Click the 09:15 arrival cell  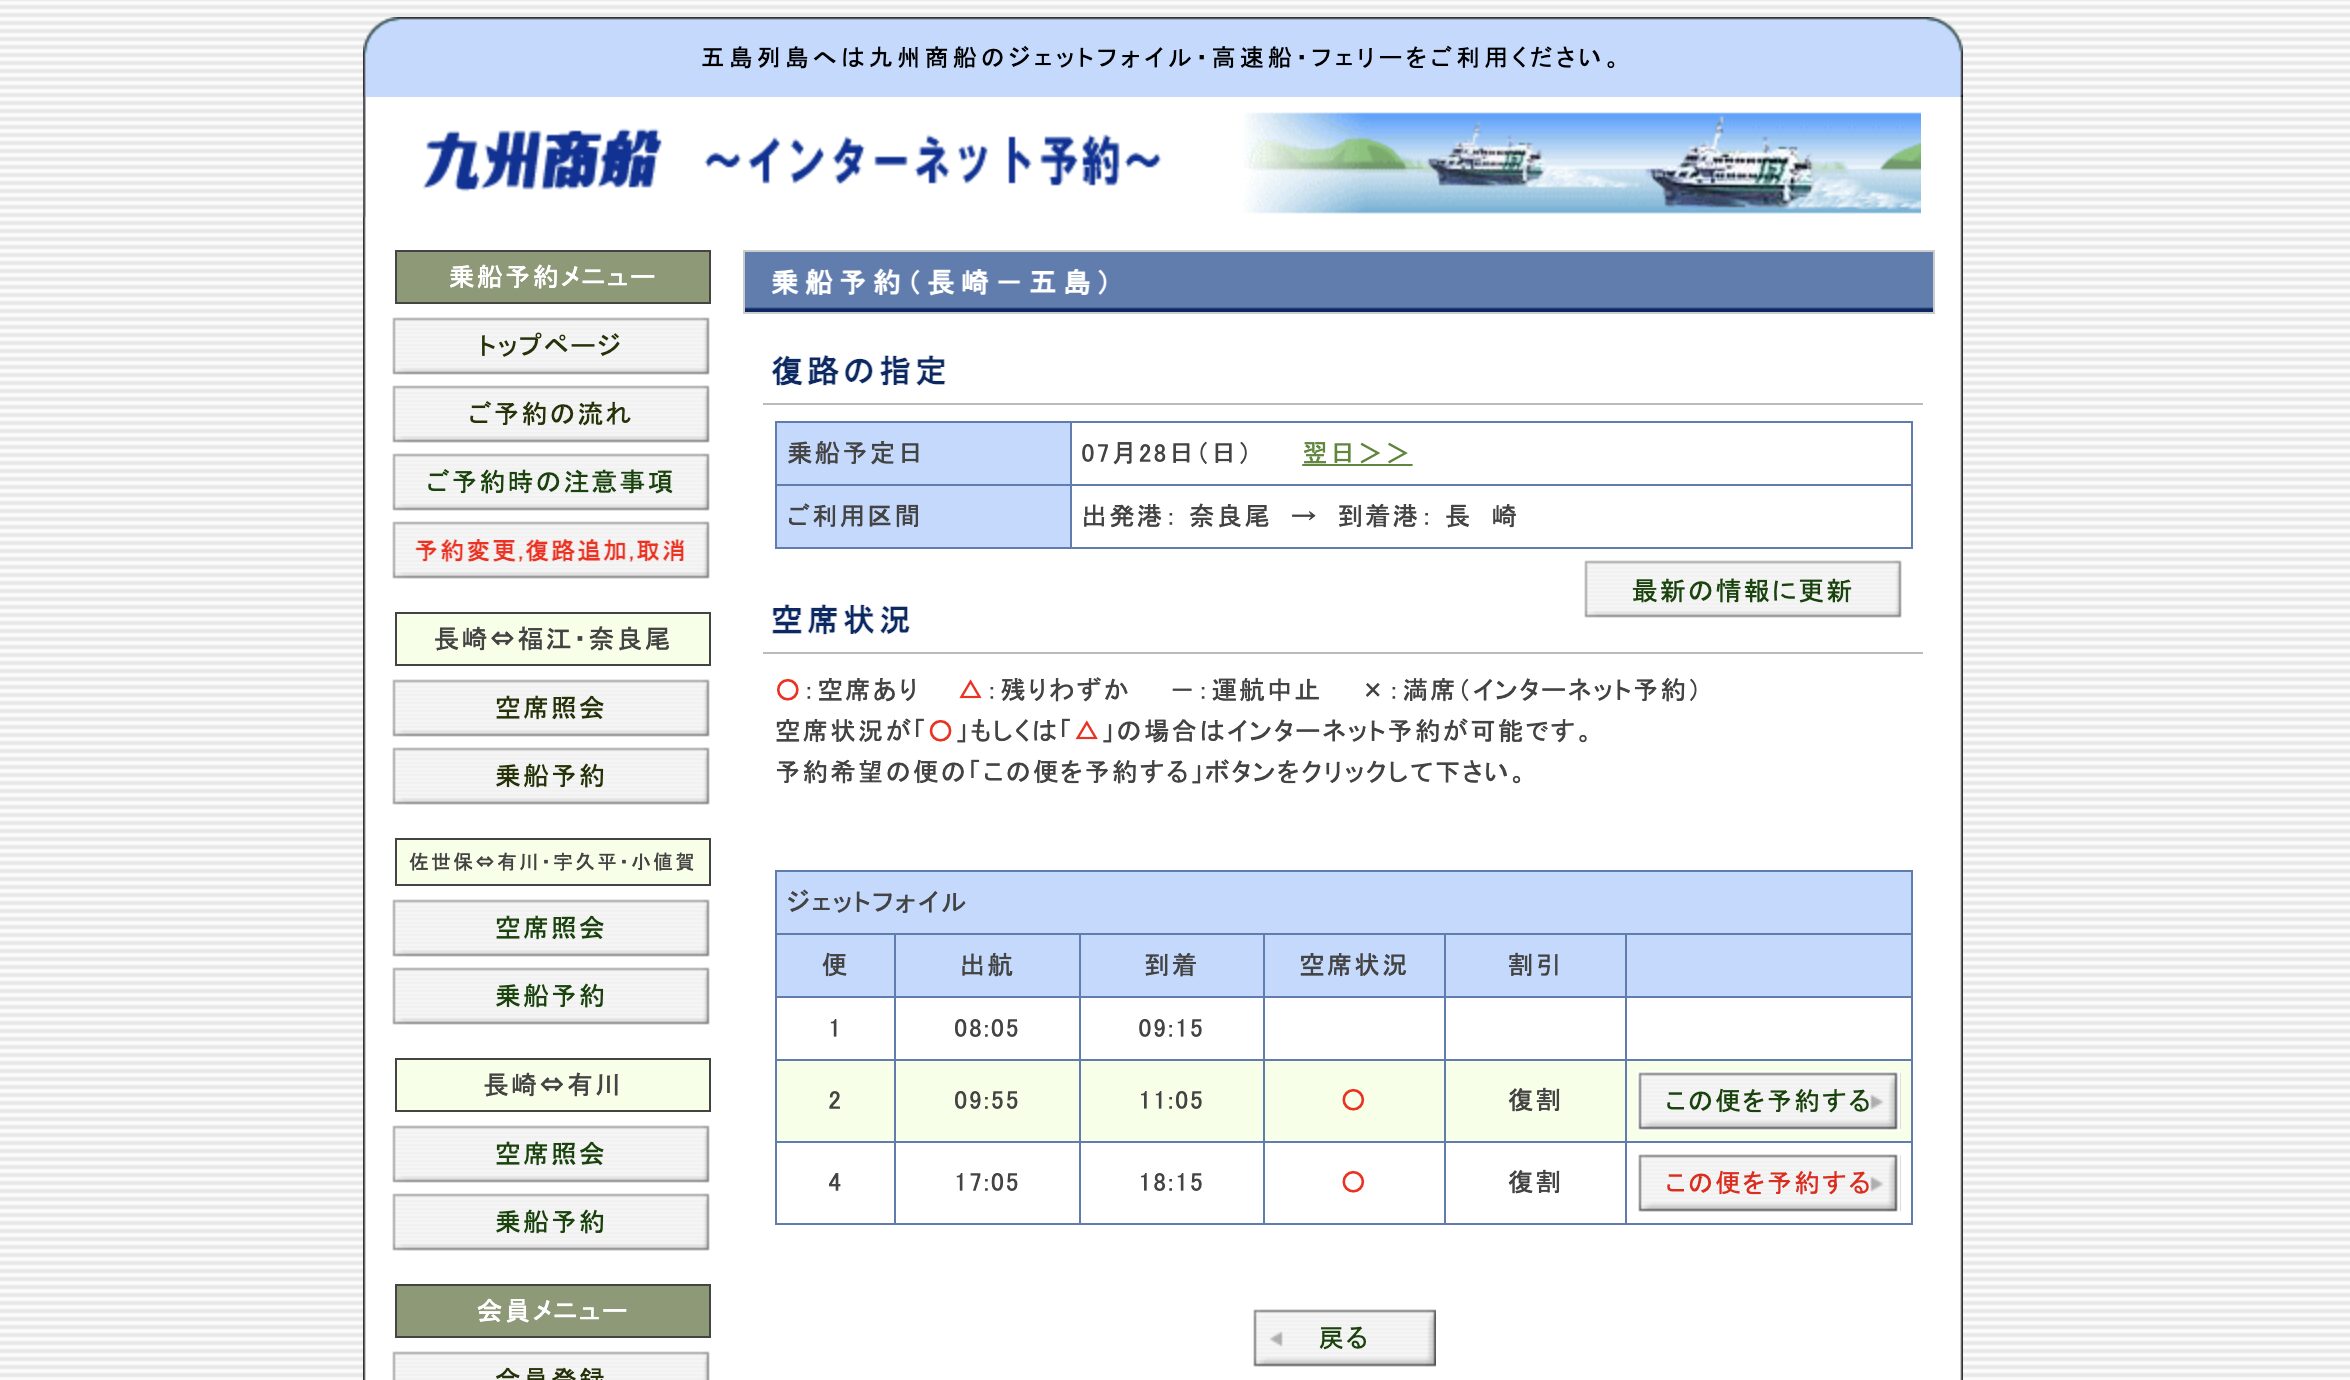(x=1171, y=1029)
